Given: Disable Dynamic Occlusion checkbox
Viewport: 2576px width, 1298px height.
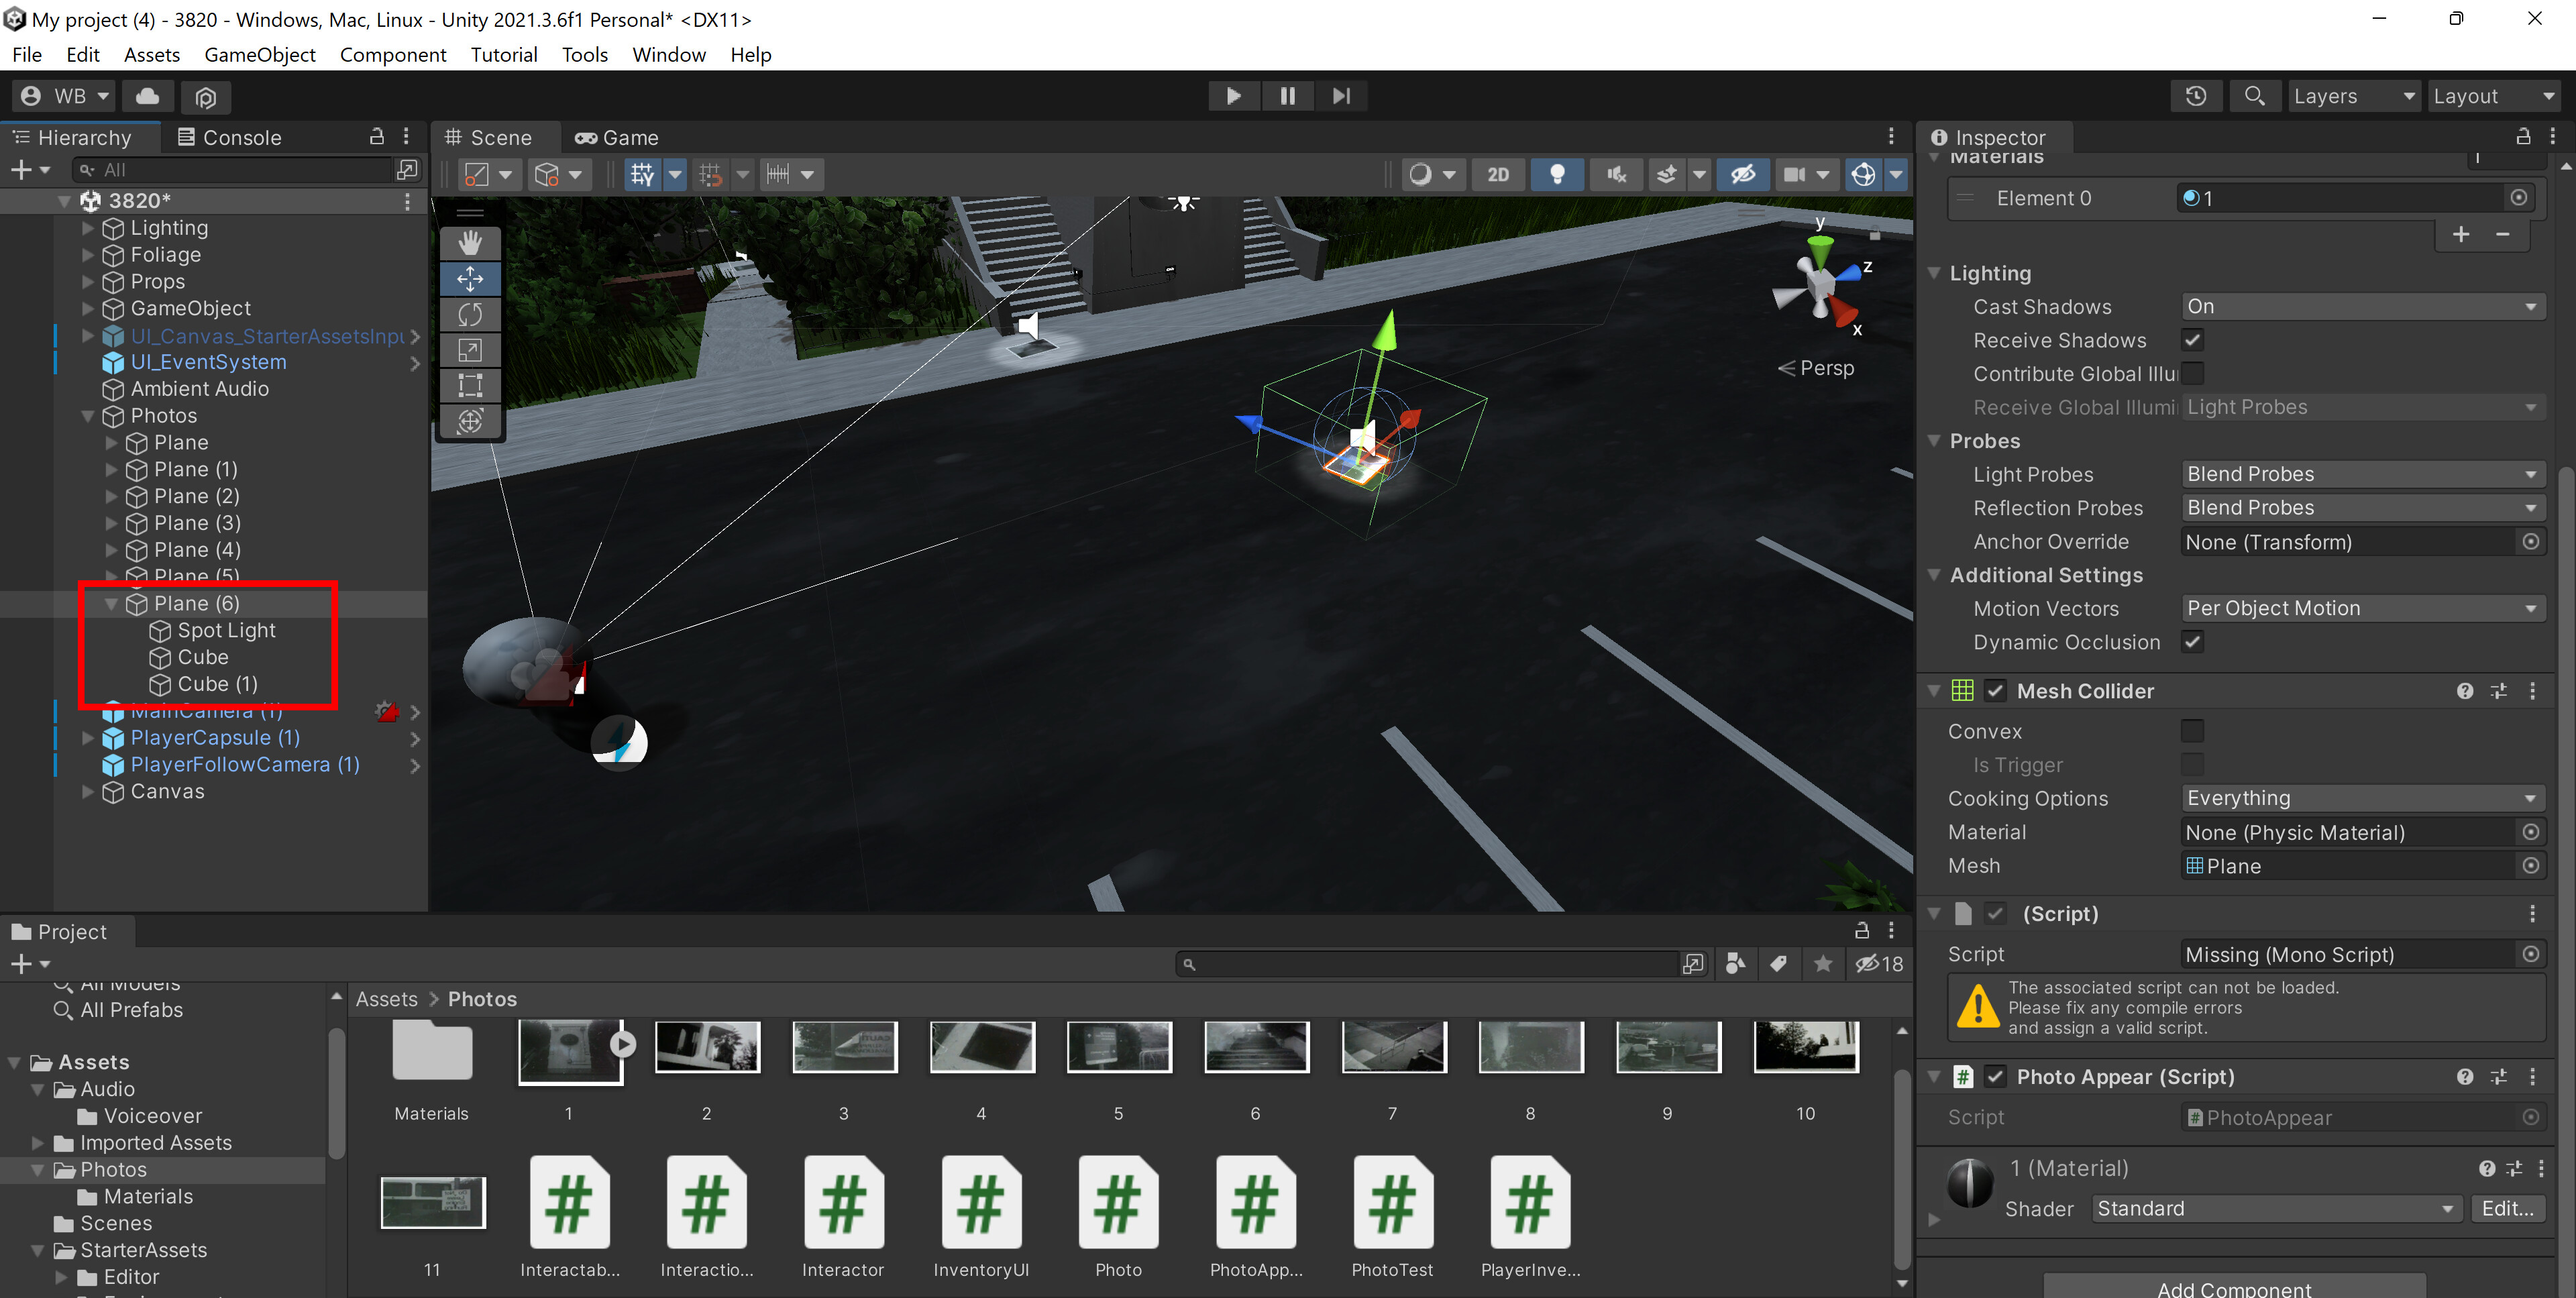Looking at the screenshot, I should point(2193,642).
